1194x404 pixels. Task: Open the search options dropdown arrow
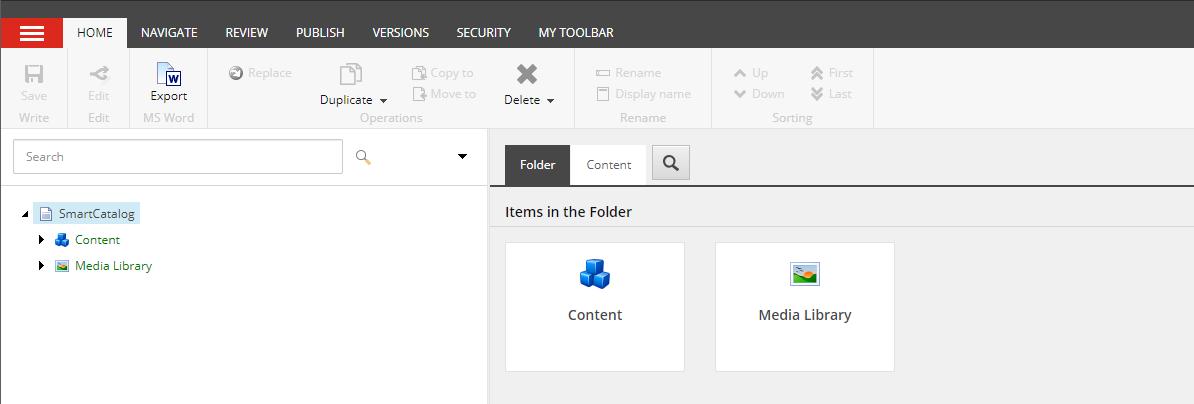coord(462,157)
